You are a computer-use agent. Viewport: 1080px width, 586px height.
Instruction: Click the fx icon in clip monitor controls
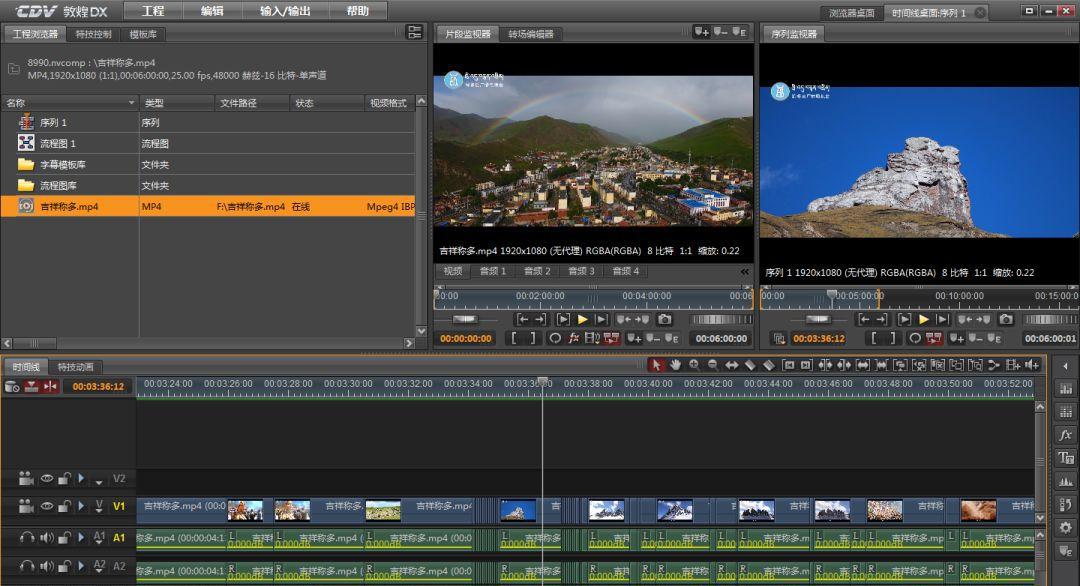pos(573,338)
